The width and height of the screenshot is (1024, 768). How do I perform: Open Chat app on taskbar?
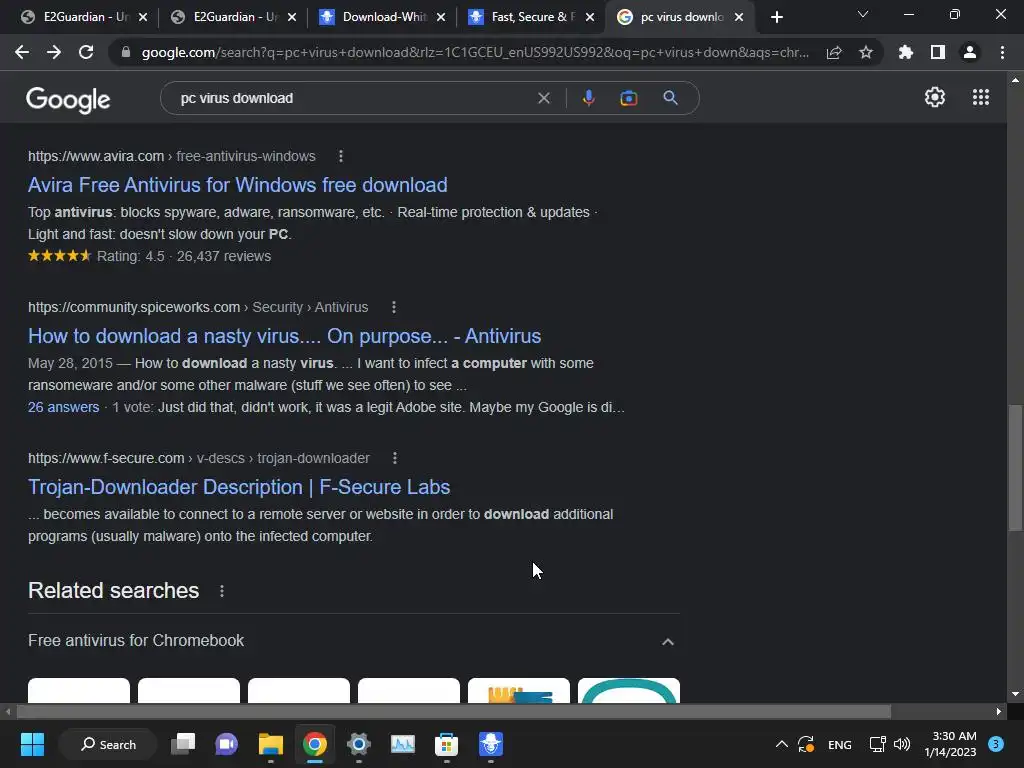click(x=227, y=744)
